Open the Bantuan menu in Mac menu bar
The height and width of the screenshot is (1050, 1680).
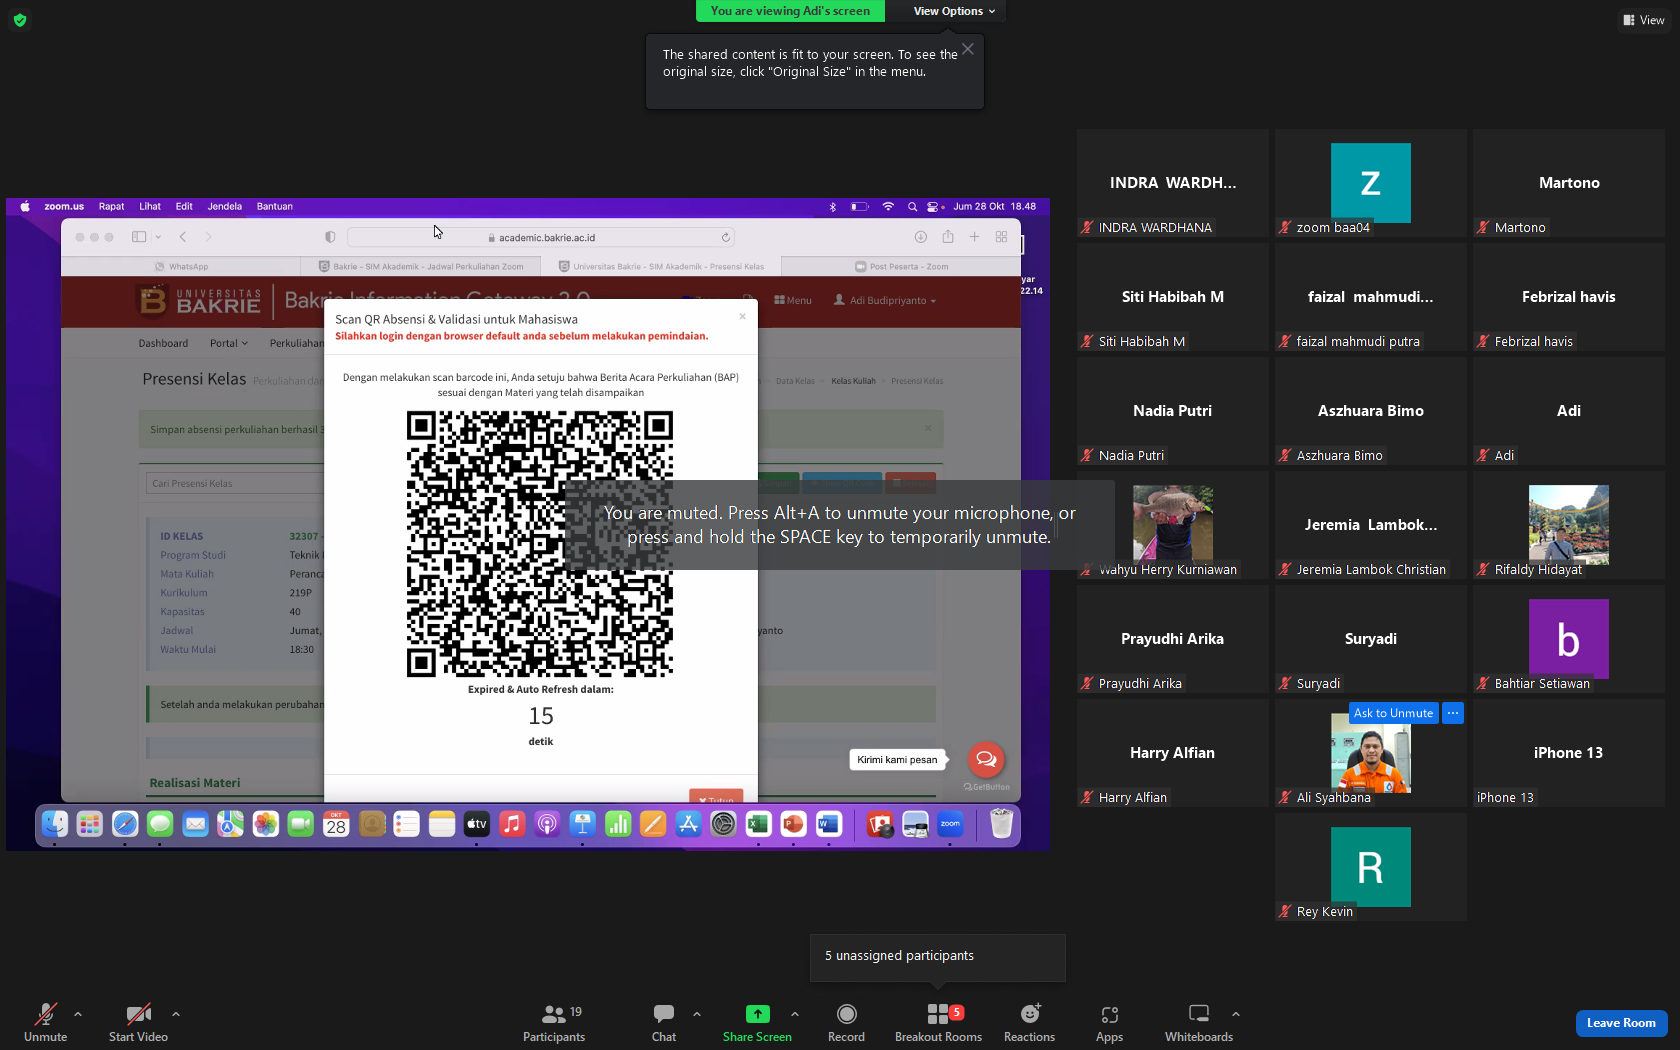coord(275,207)
